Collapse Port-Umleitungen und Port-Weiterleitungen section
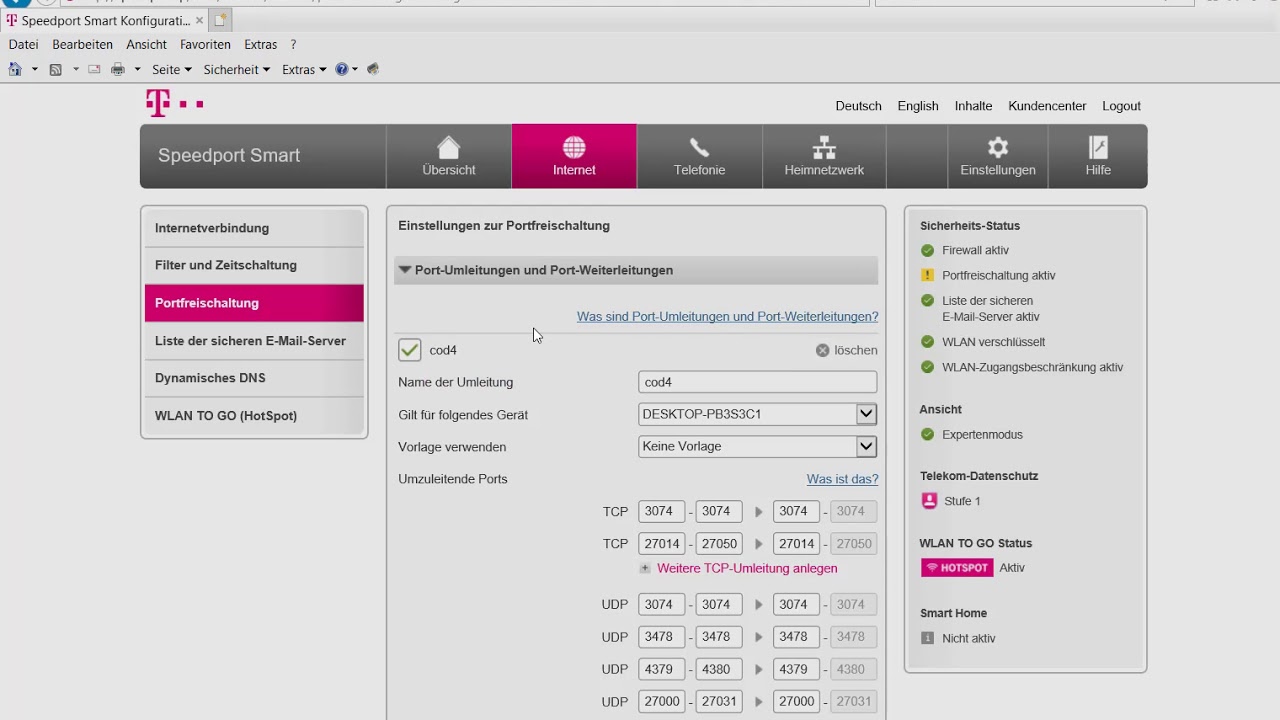Viewport: 1280px width, 720px height. click(x=636, y=270)
